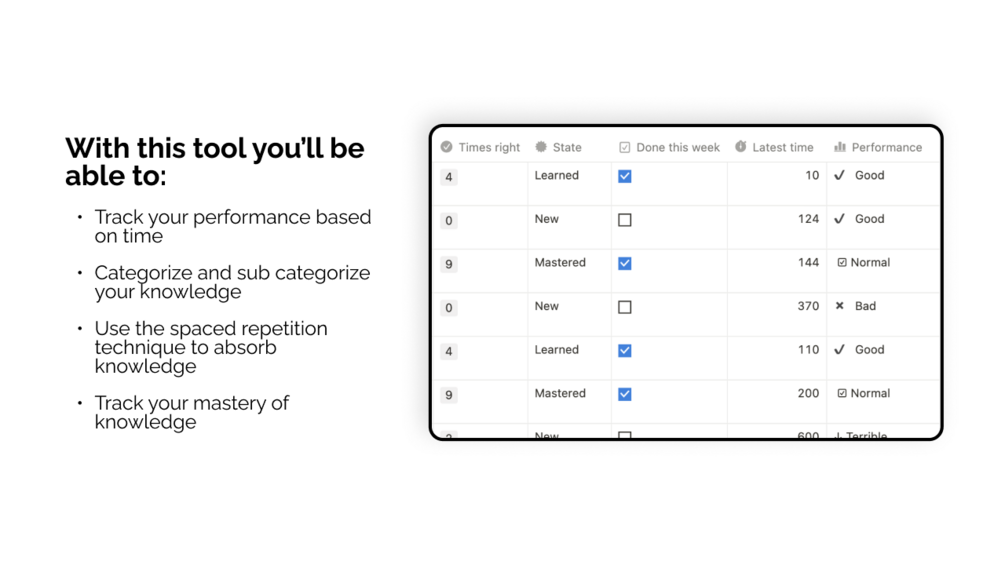Image resolution: width=1005 pixels, height=565 pixels.
Task: Click the Mastered state in the 144 row
Action: click(560, 263)
